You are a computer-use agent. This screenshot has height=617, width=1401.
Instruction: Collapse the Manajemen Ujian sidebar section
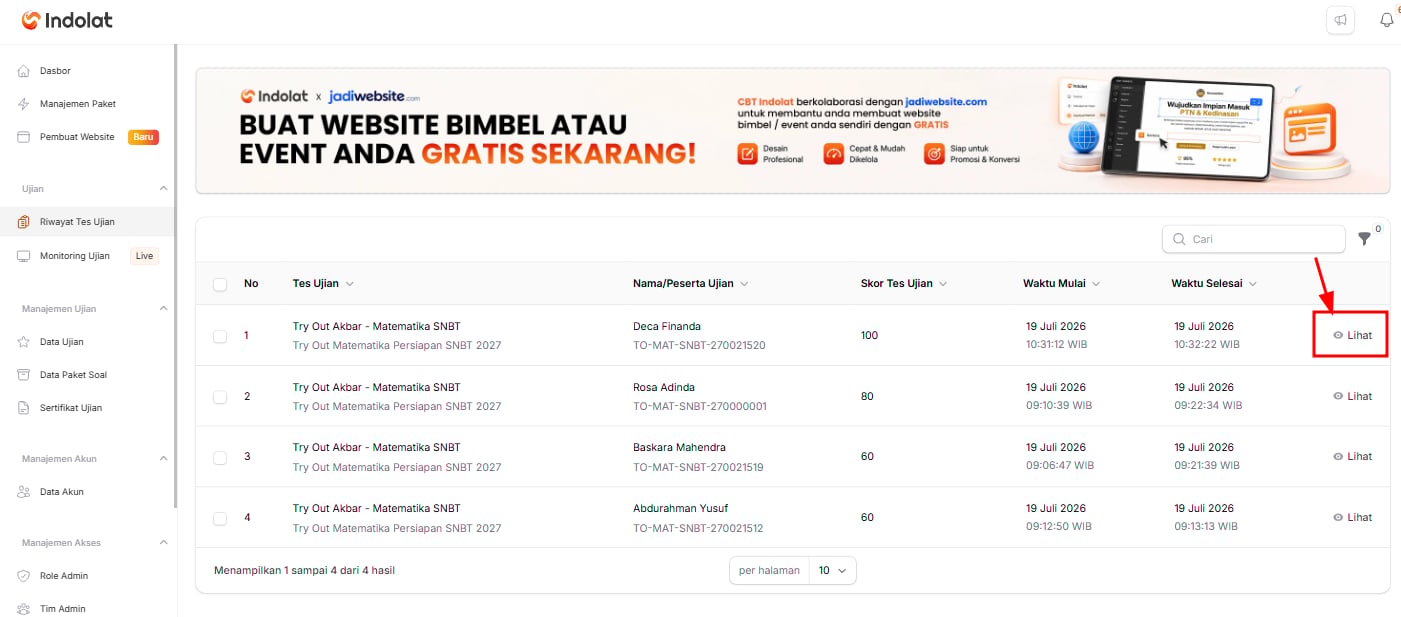[x=164, y=308]
